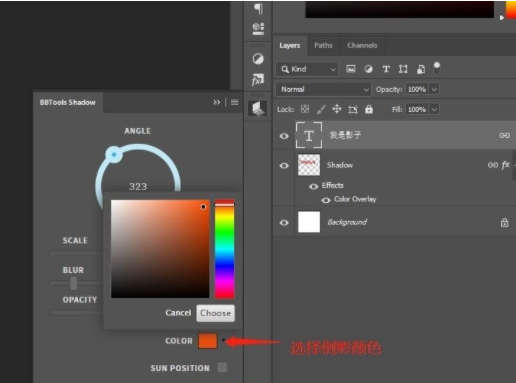Toggle the Color Overlay effect visibility
The image size is (516, 383).
(326, 200)
